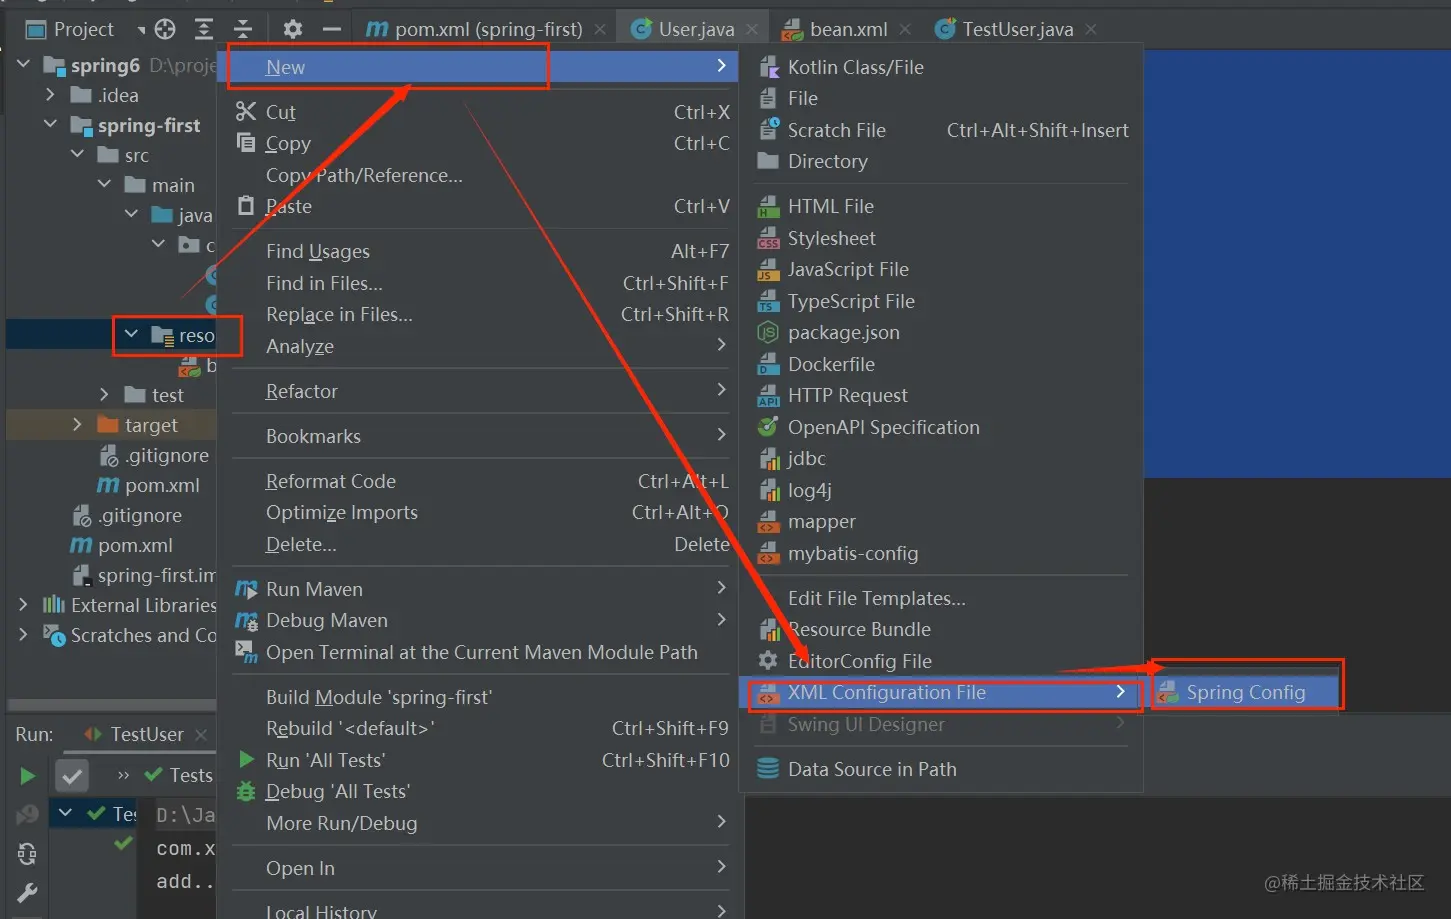1451x919 pixels.
Task: Choose Reformat Code menu entry
Action: pyautogui.click(x=331, y=481)
